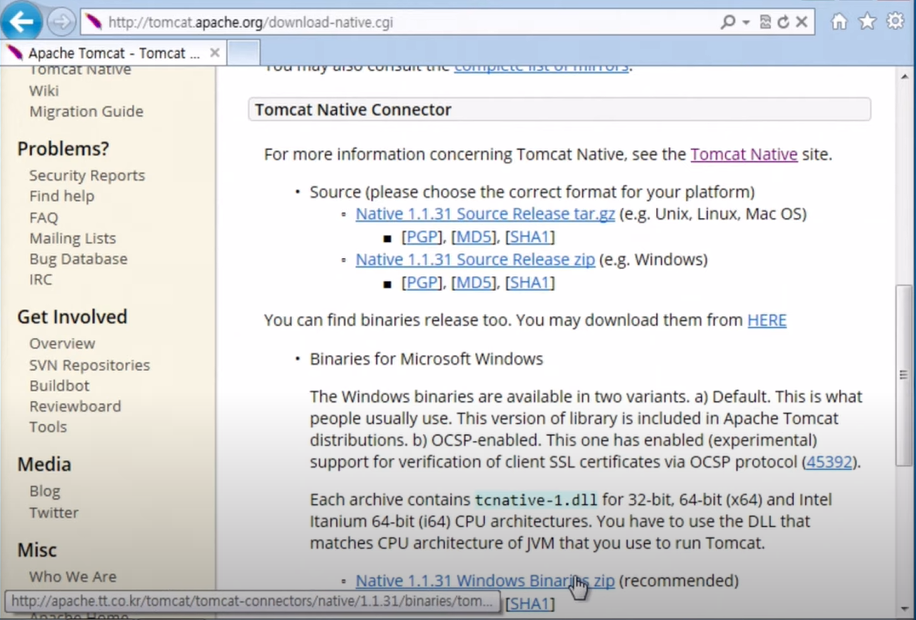The height and width of the screenshot is (620, 916).
Task: Go to Mailing Lists
Action: 72,238
